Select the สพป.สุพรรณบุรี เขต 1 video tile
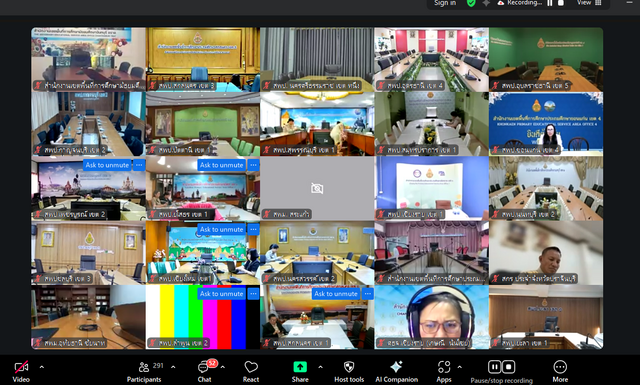 [317, 124]
